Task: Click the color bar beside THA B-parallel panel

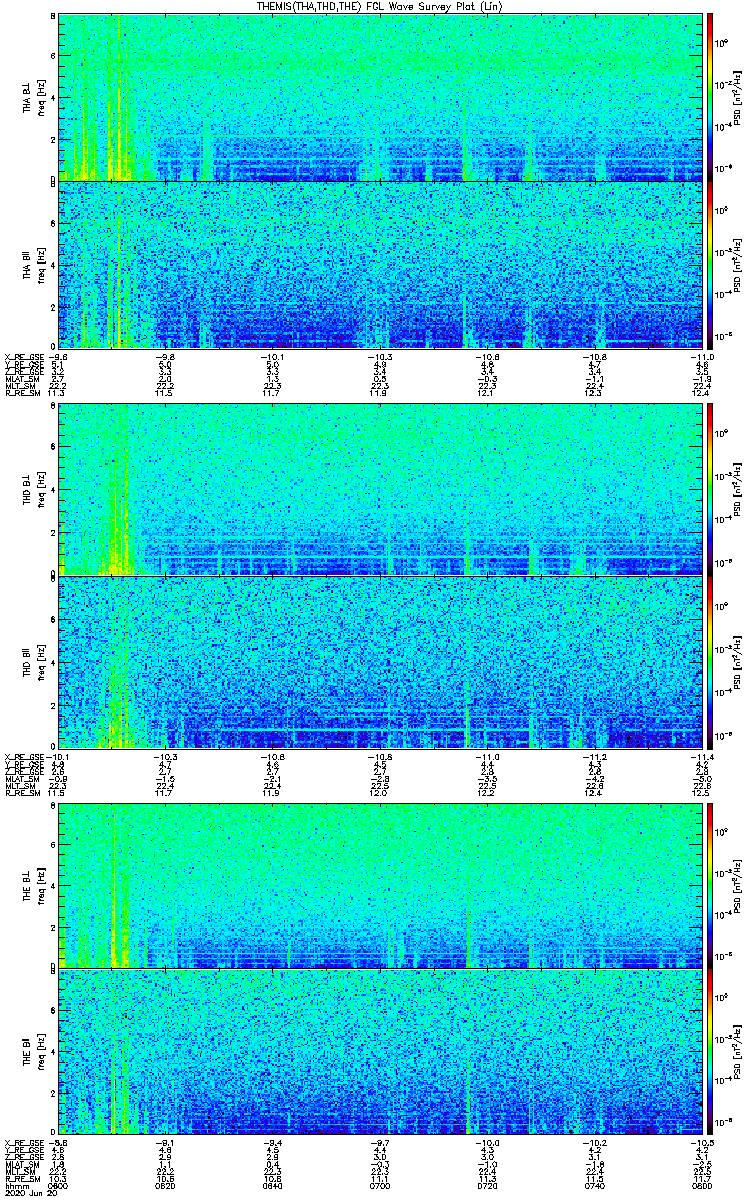Action: pyautogui.click(x=711, y=264)
